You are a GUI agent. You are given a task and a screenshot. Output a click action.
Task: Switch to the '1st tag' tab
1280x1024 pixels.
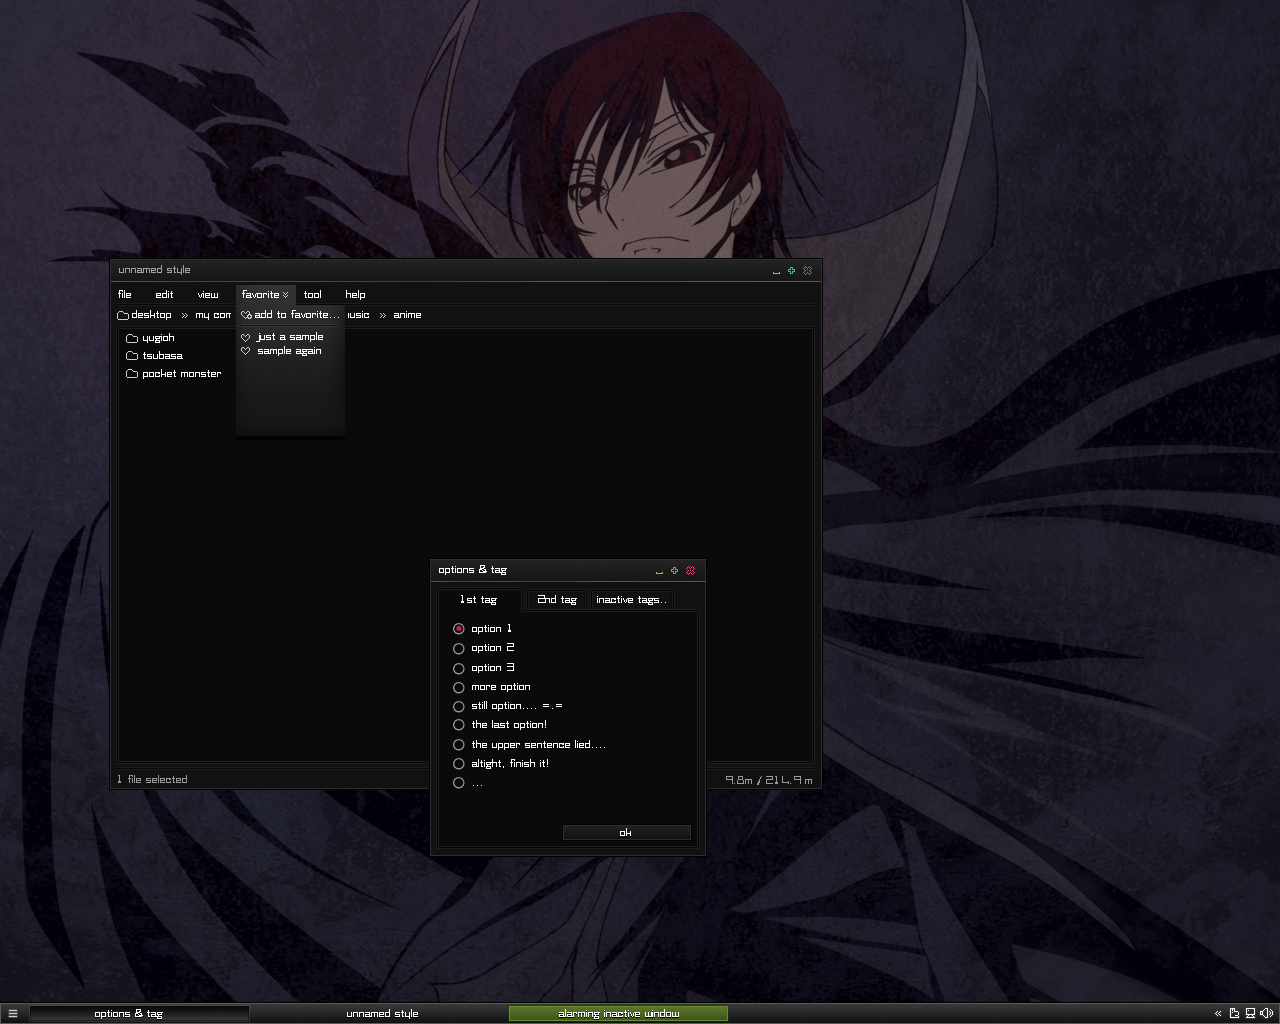[479, 600]
